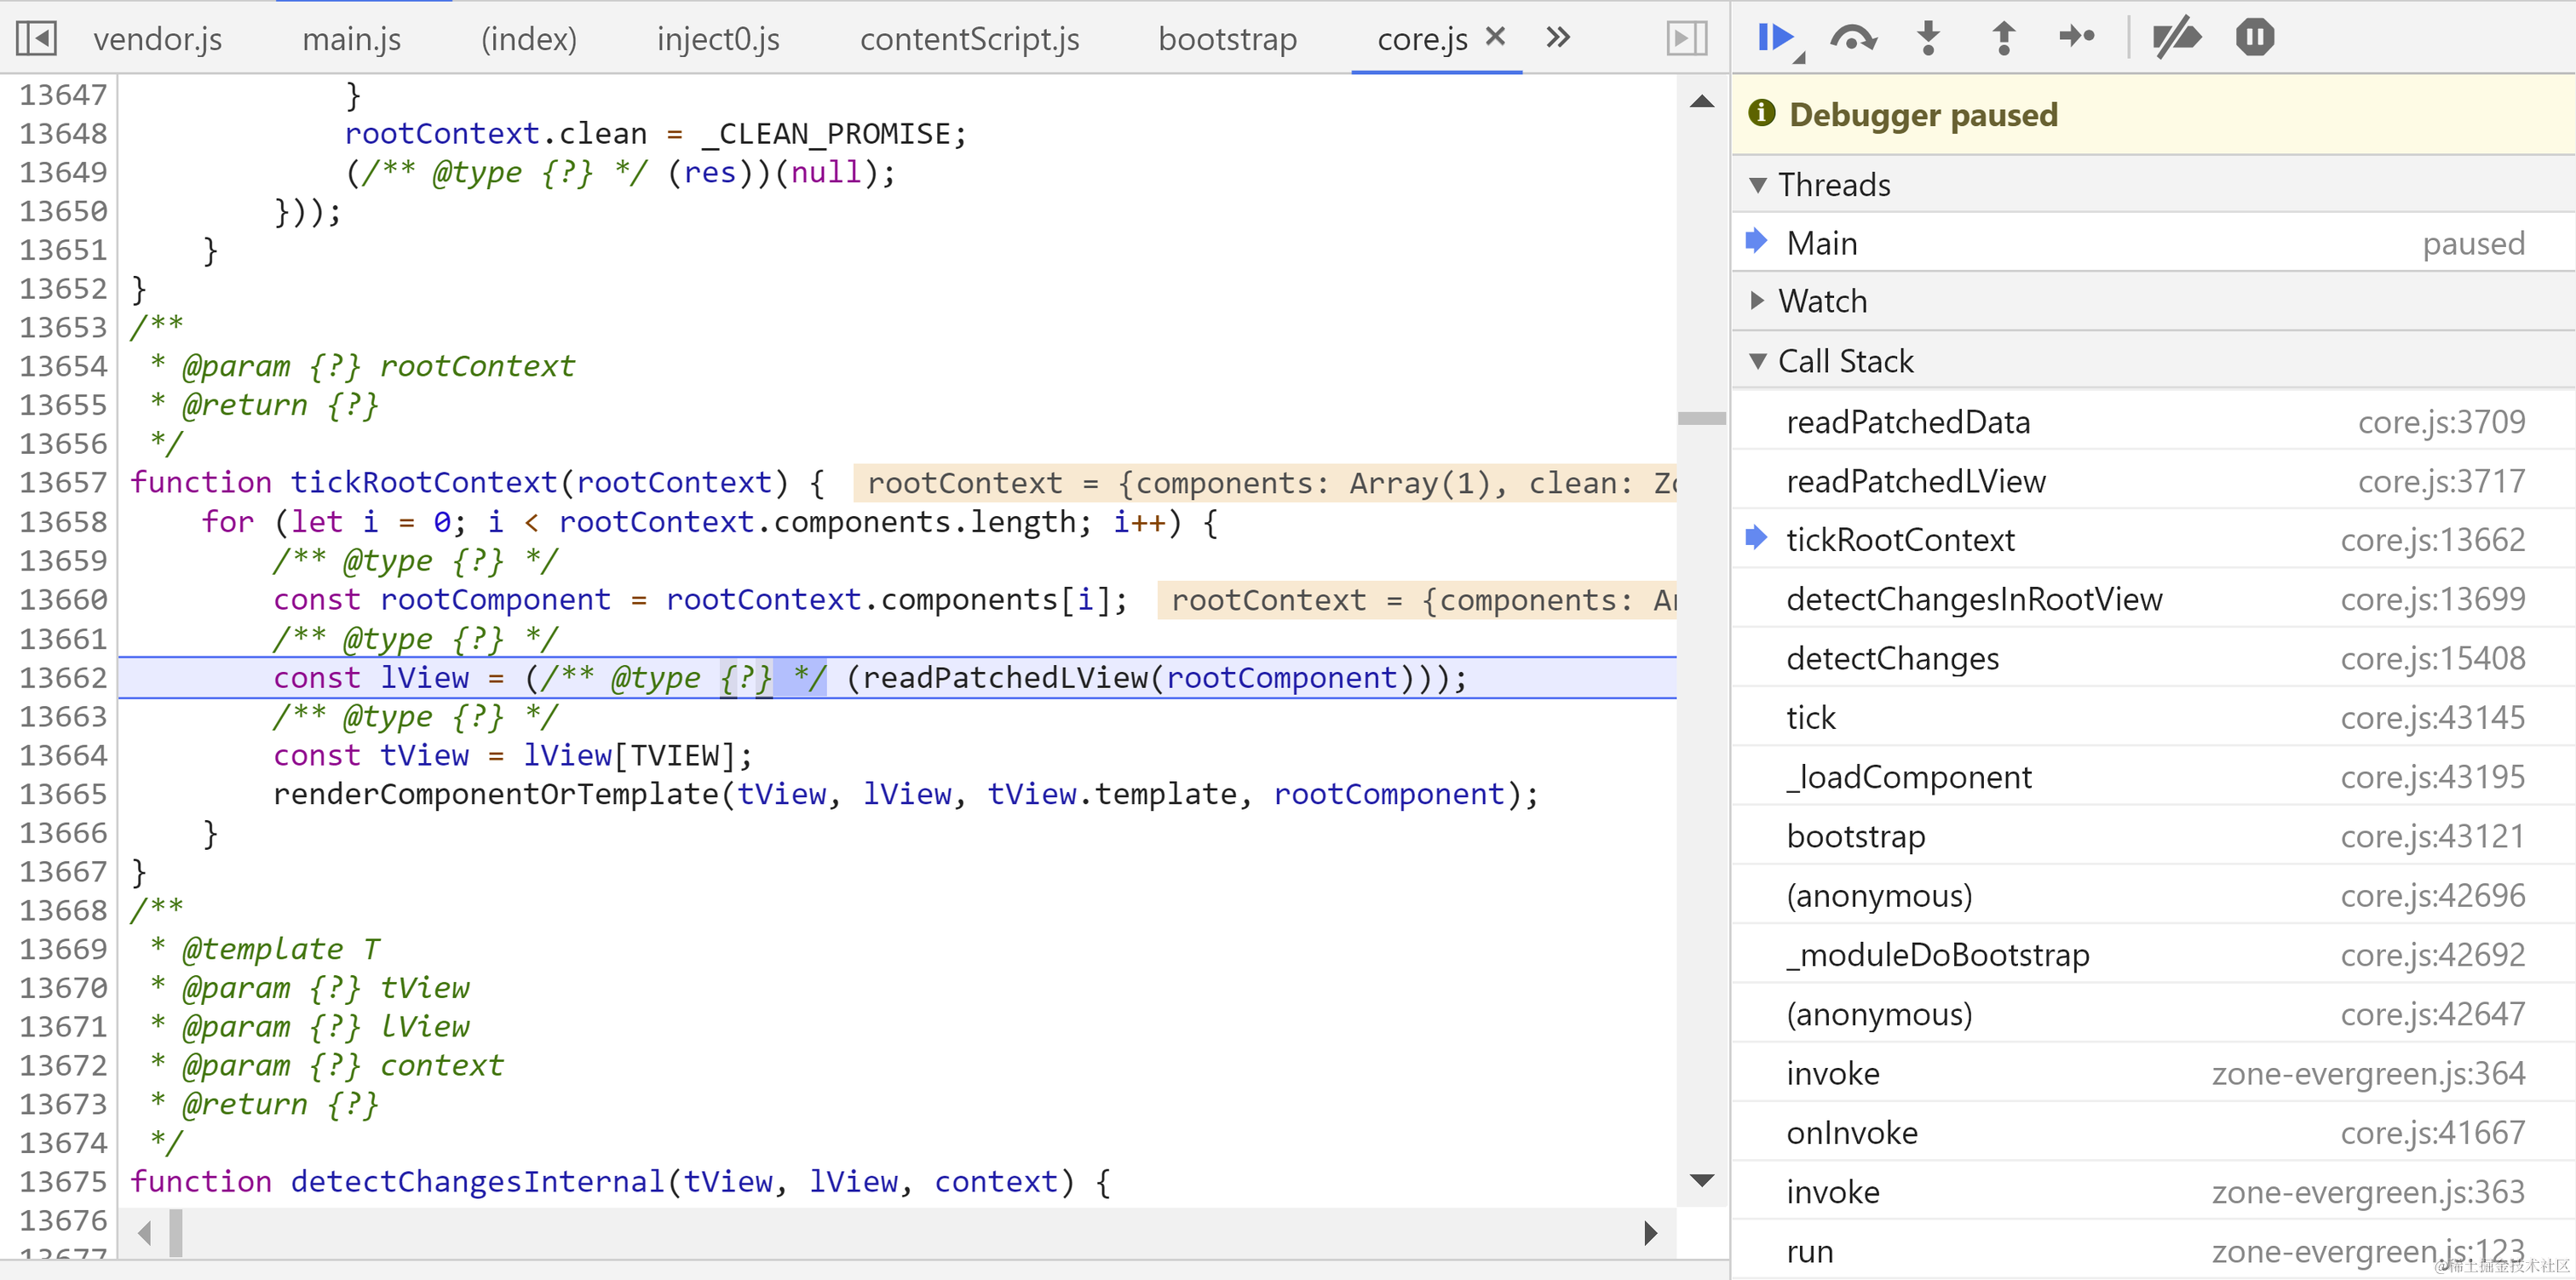Click vertical scrollbar thumb in editor
The height and width of the screenshot is (1280, 2576).
pyautogui.click(x=1701, y=418)
